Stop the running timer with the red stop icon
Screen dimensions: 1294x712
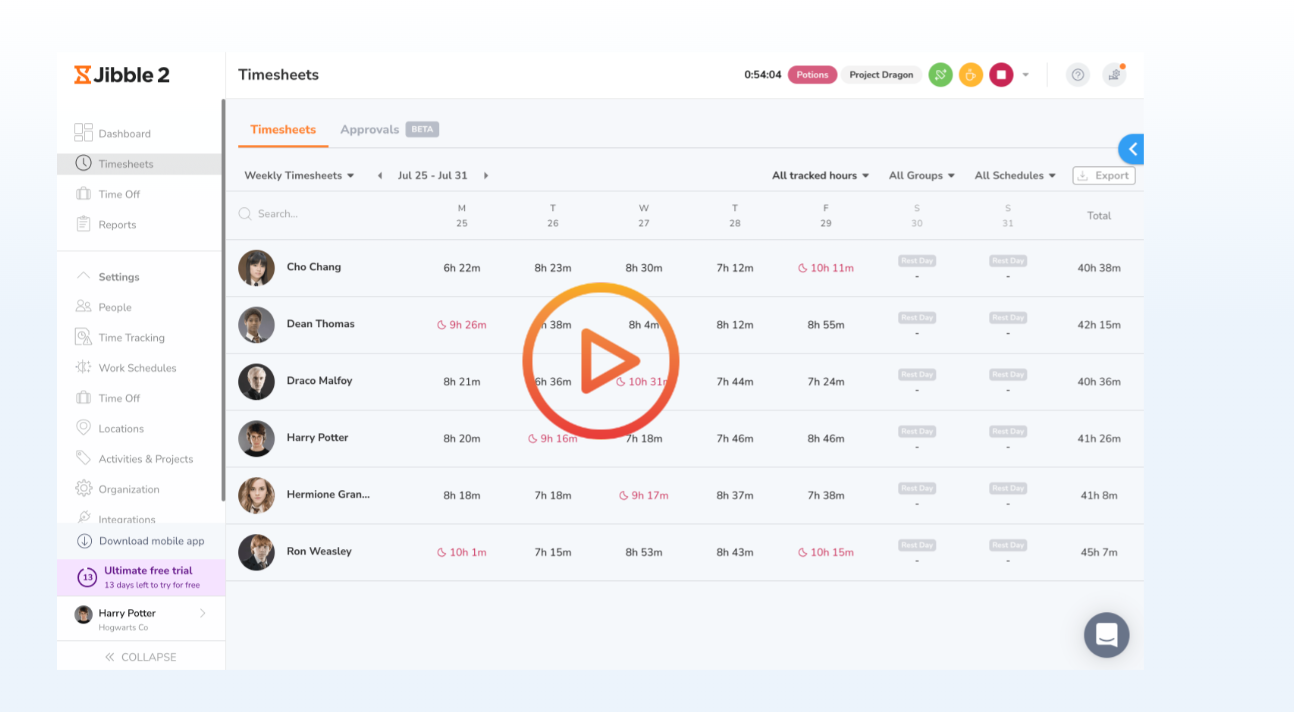[x=1000, y=74]
